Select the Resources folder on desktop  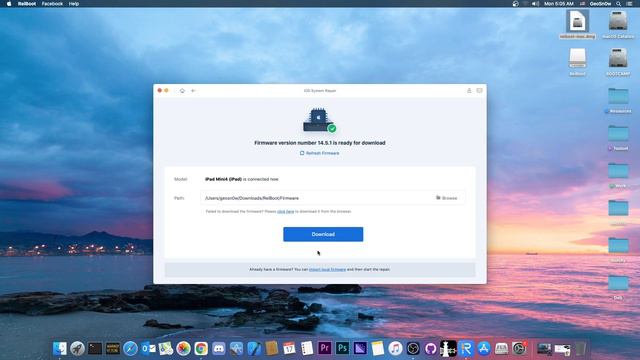click(618, 100)
